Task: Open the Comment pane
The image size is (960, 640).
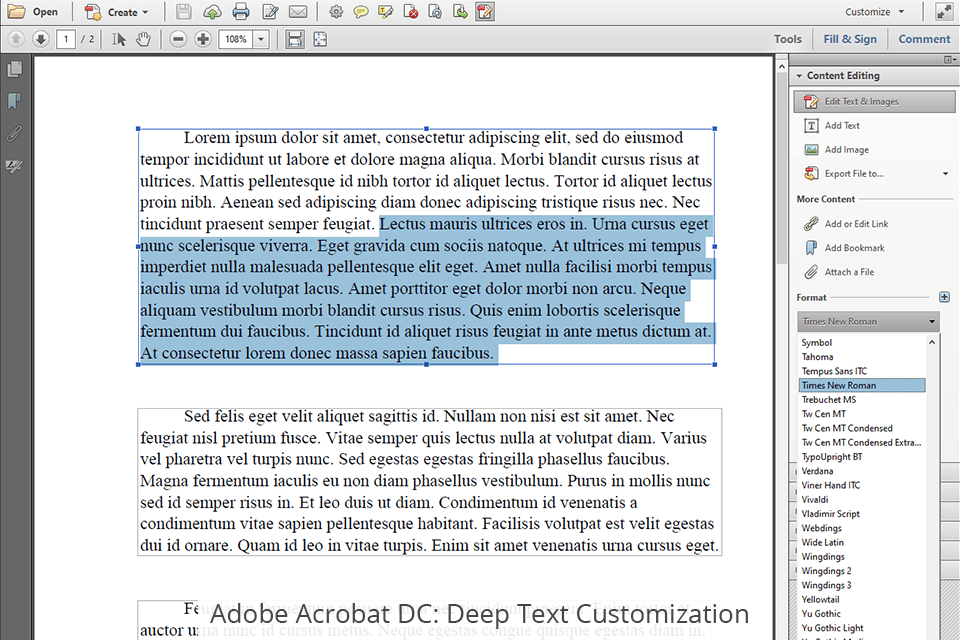Action: [924, 39]
